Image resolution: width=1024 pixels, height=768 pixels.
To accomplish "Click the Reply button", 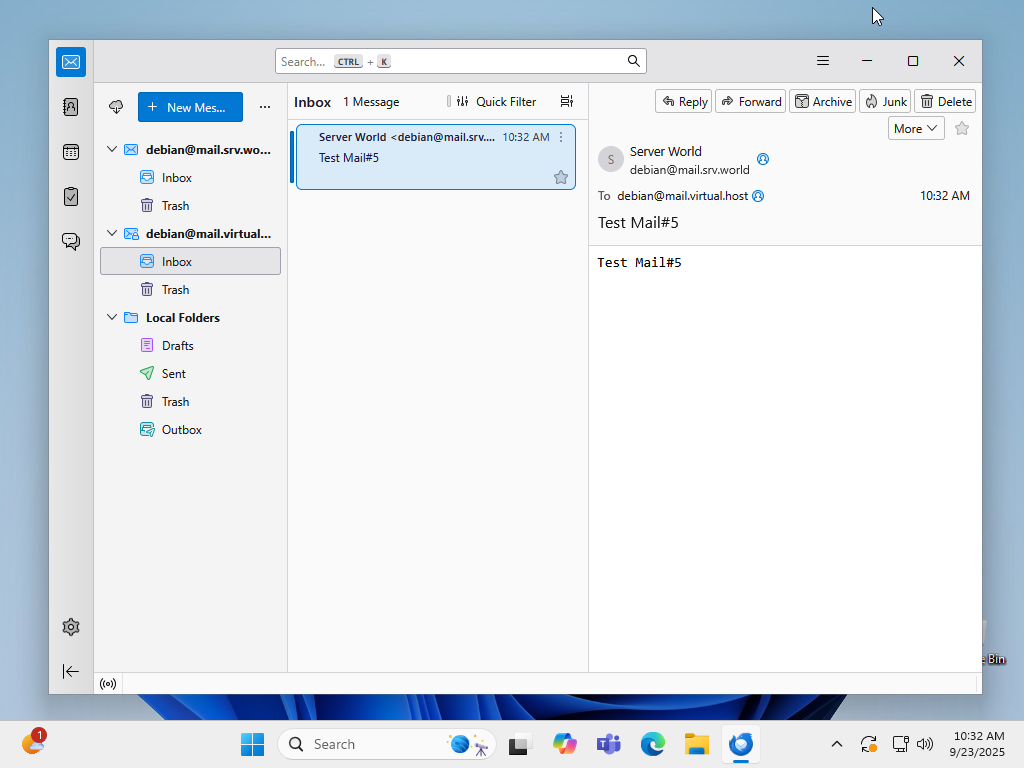I will click(684, 101).
